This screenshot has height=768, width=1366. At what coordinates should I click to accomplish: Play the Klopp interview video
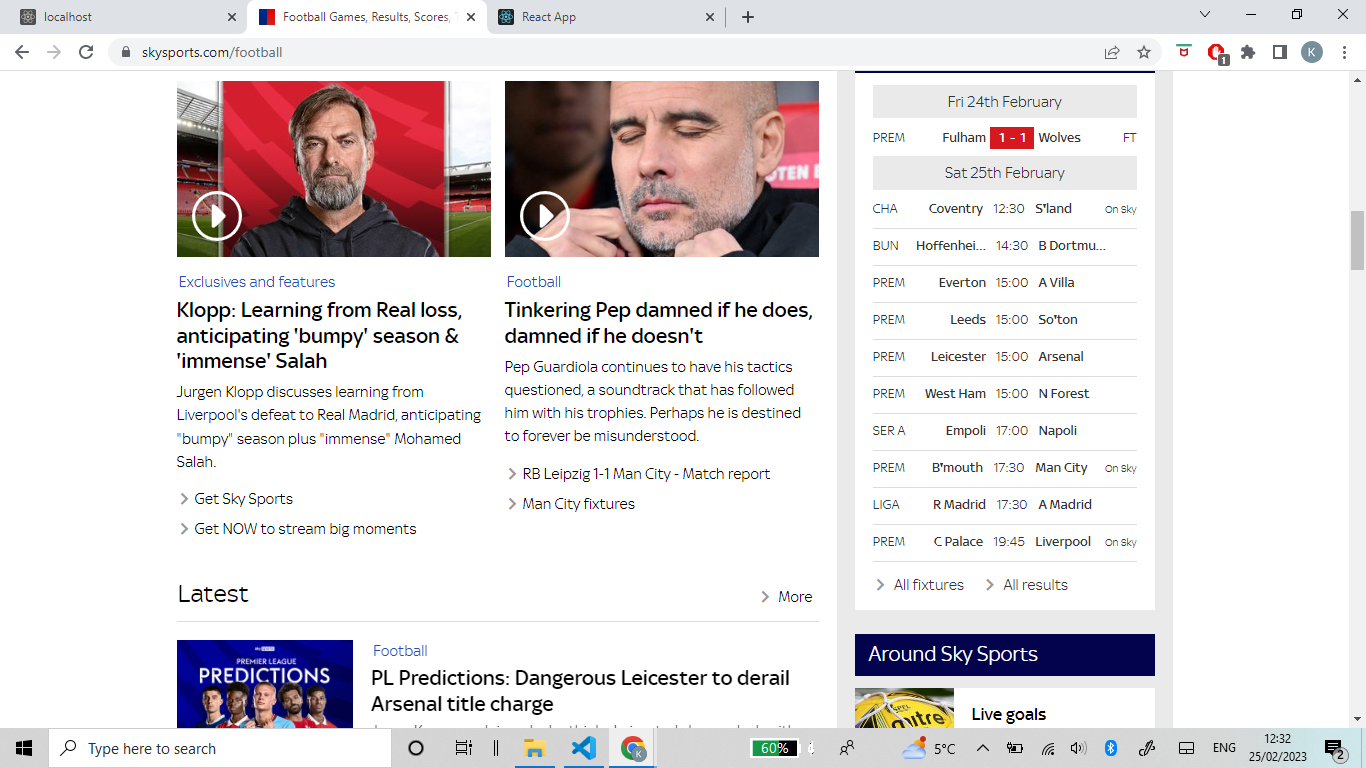click(x=217, y=215)
